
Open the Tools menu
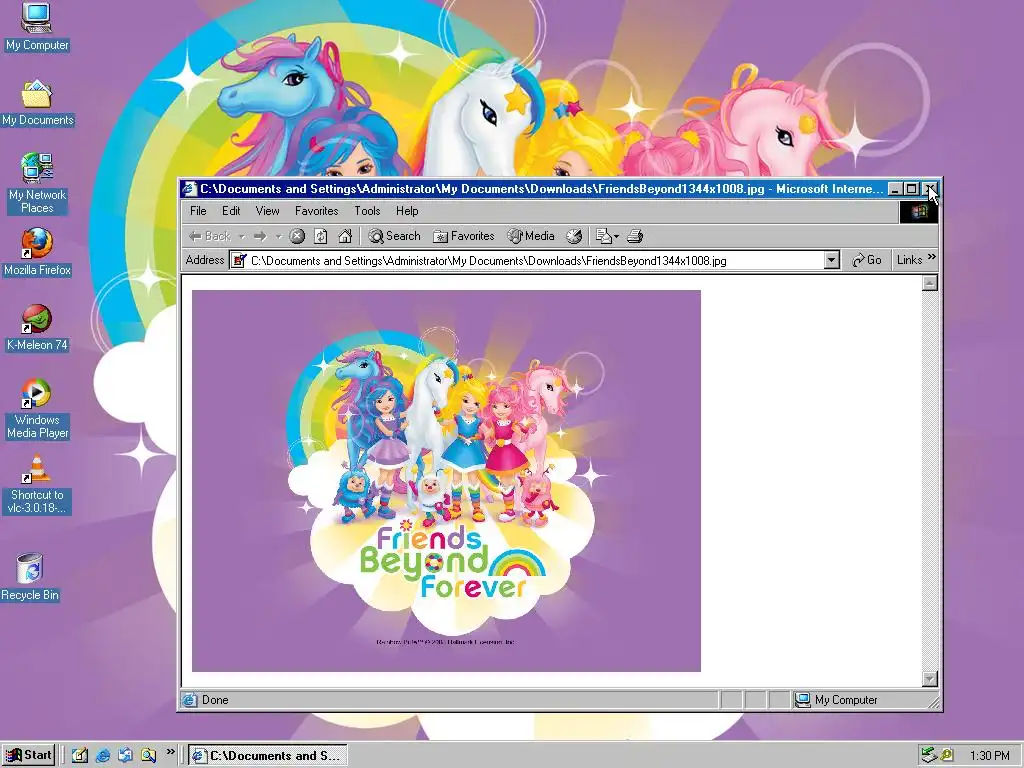(367, 211)
